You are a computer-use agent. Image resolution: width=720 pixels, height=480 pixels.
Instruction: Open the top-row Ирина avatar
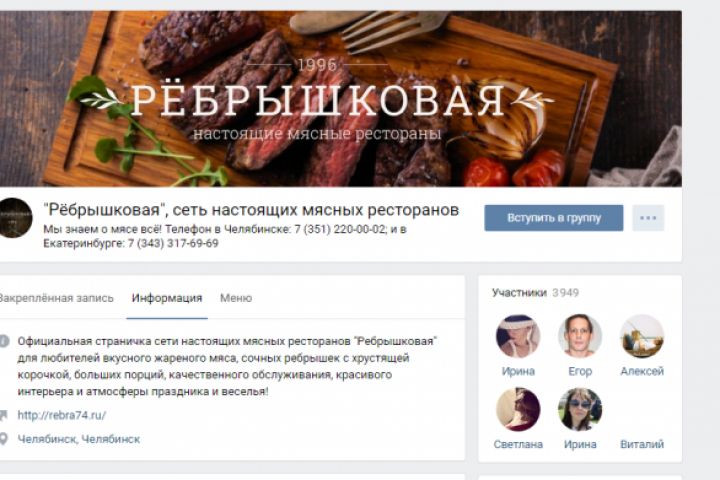click(518, 336)
